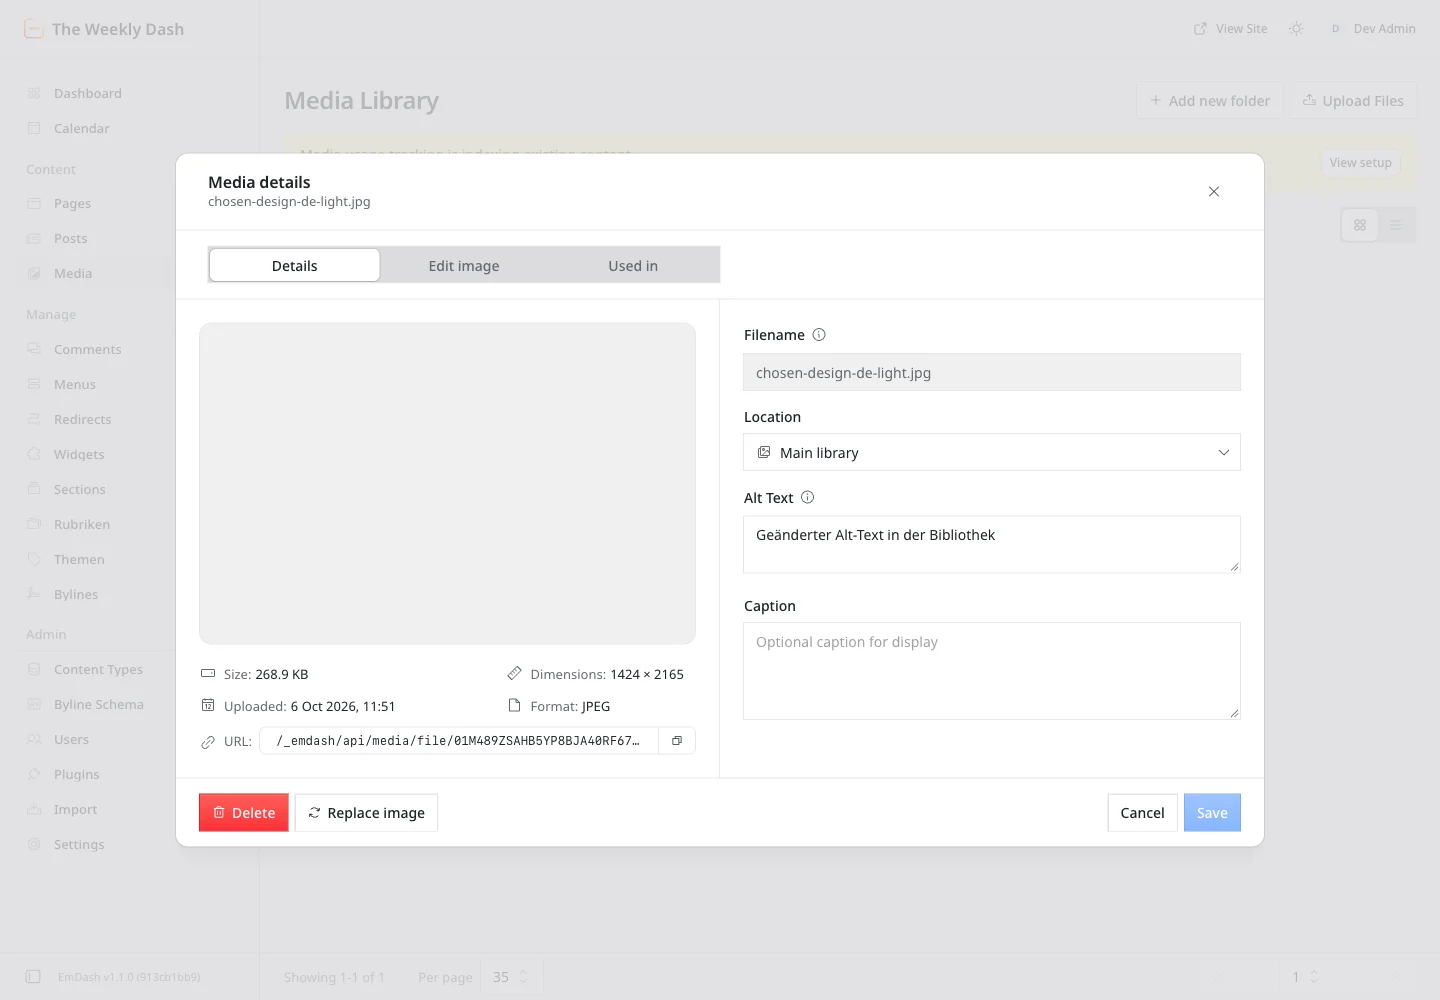This screenshot has width=1440, height=1000.
Task: Click the Filename info icon
Action: 819,335
